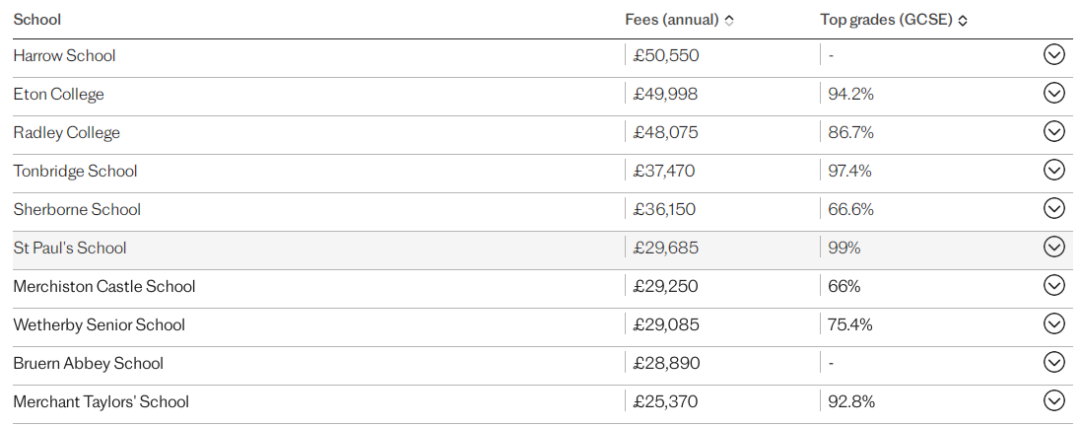Click the Top grades (GCSE) column header
Image resolution: width=1080 pixels, height=427 pixels.
click(886, 20)
